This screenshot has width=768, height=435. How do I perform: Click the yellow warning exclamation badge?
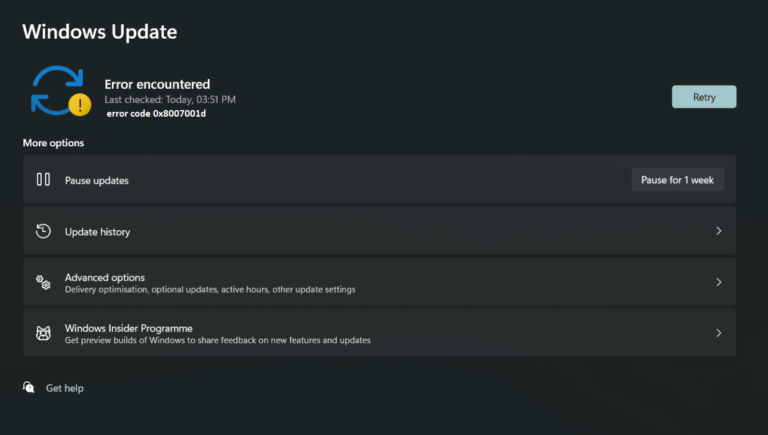[x=80, y=105]
